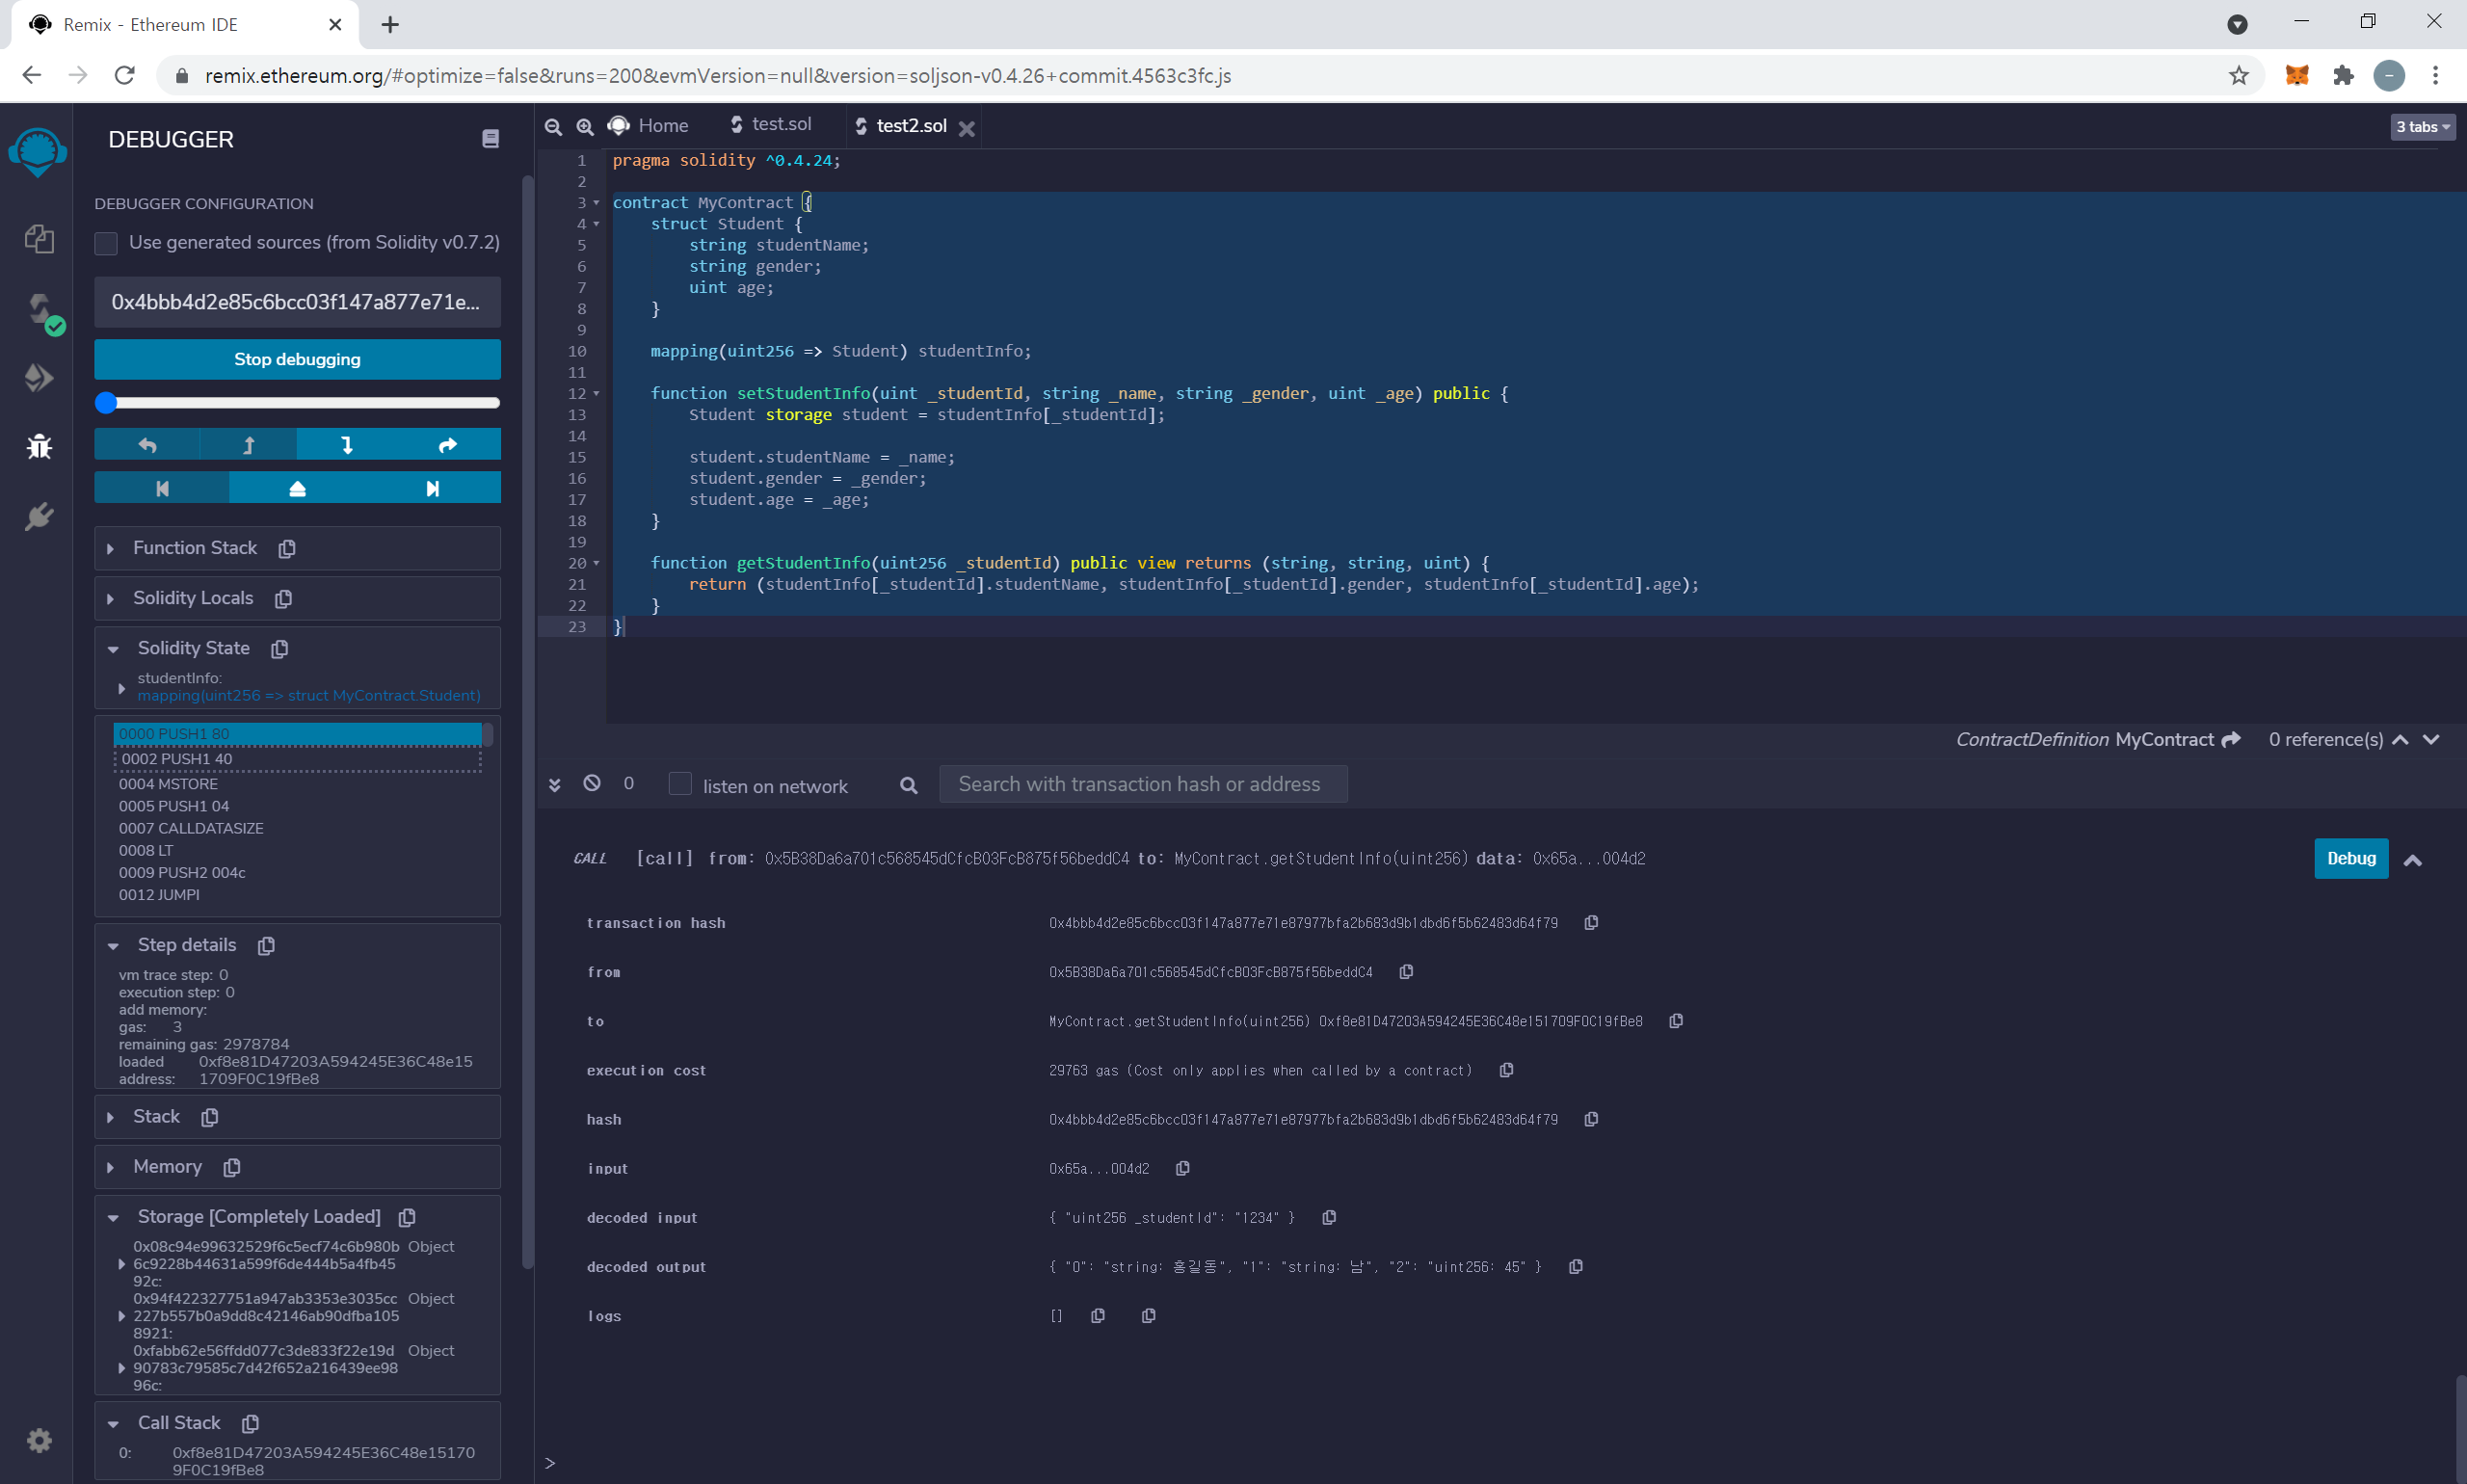Copy the transaction hash value
Viewport: 2467px width, 1484px height.
coord(1590,922)
